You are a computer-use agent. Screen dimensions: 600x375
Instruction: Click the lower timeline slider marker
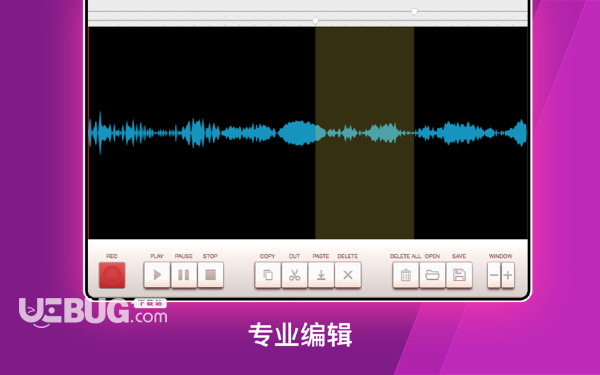(x=315, y=21)
